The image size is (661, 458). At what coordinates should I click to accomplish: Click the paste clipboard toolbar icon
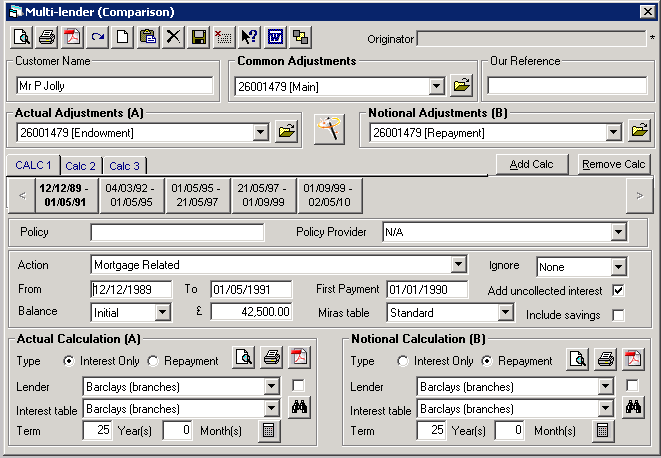click(148, 37)
